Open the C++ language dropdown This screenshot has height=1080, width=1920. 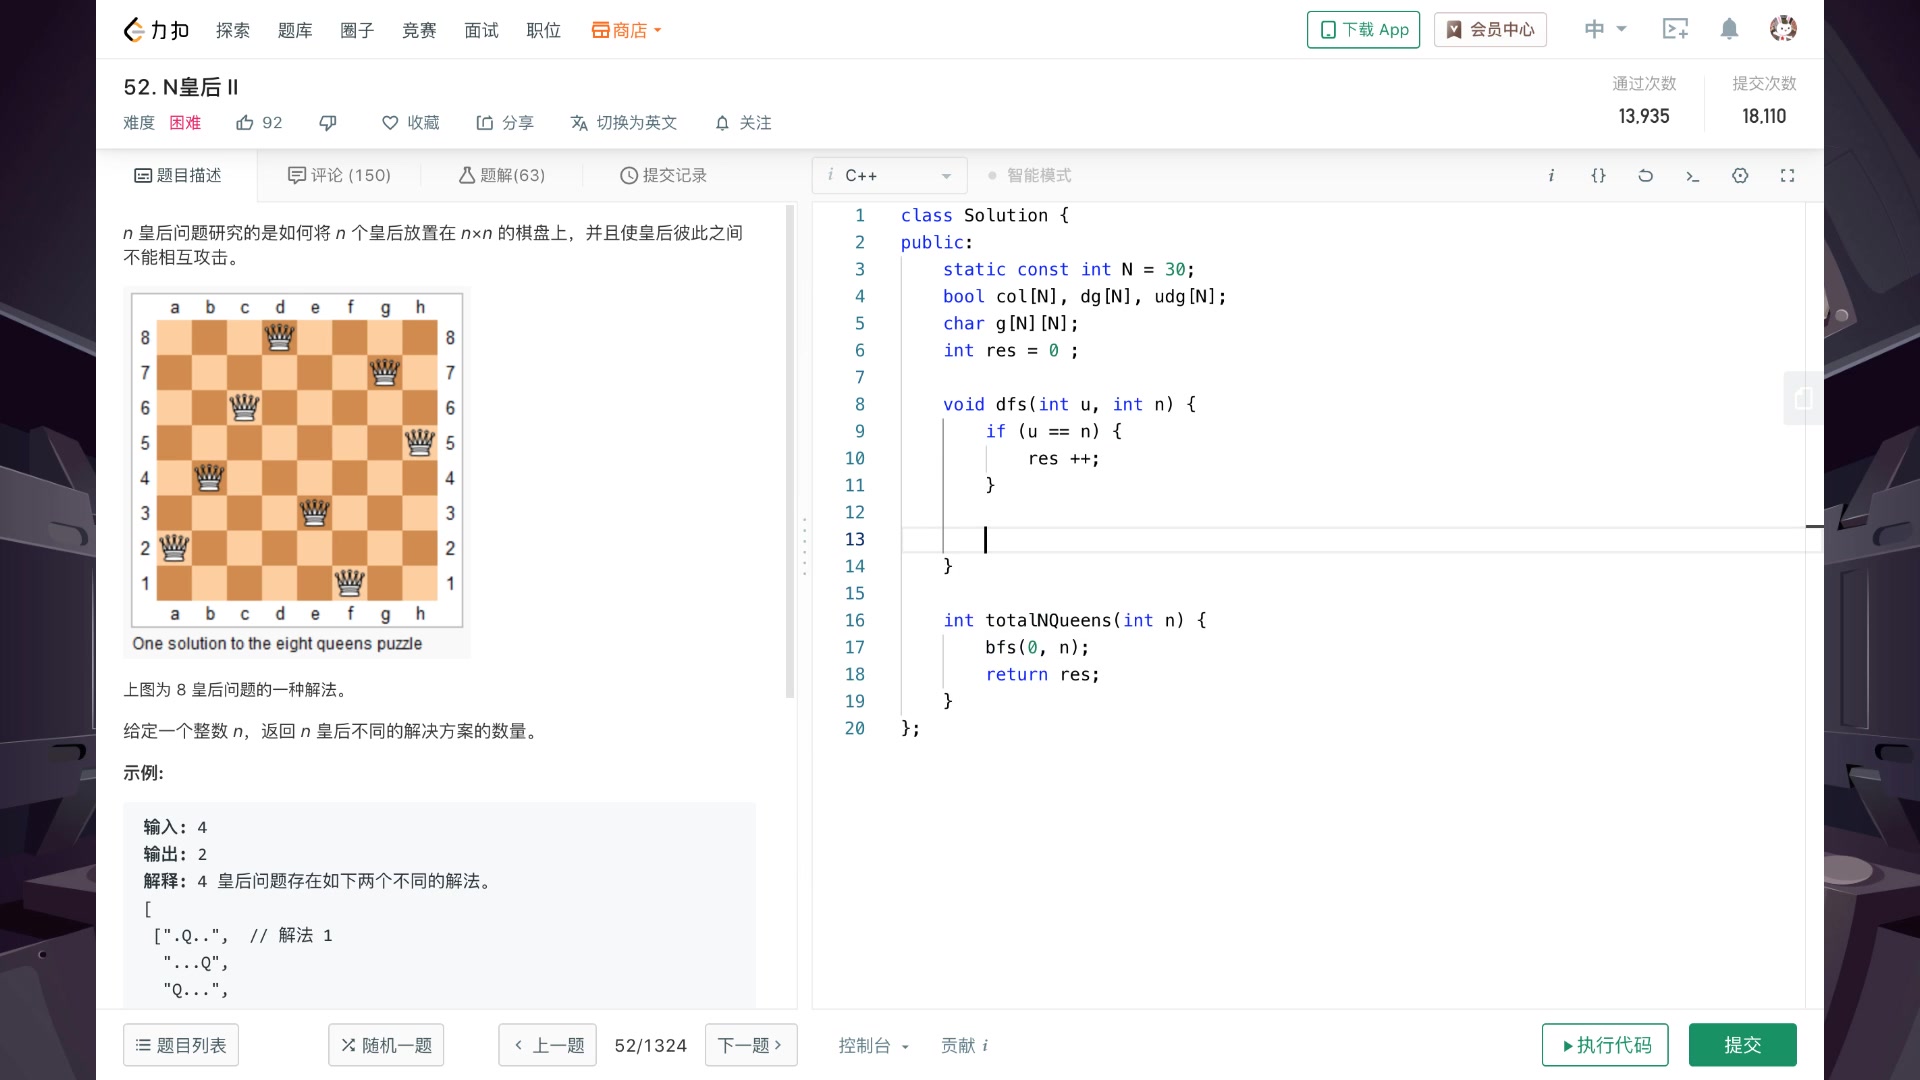coord(888,175)
